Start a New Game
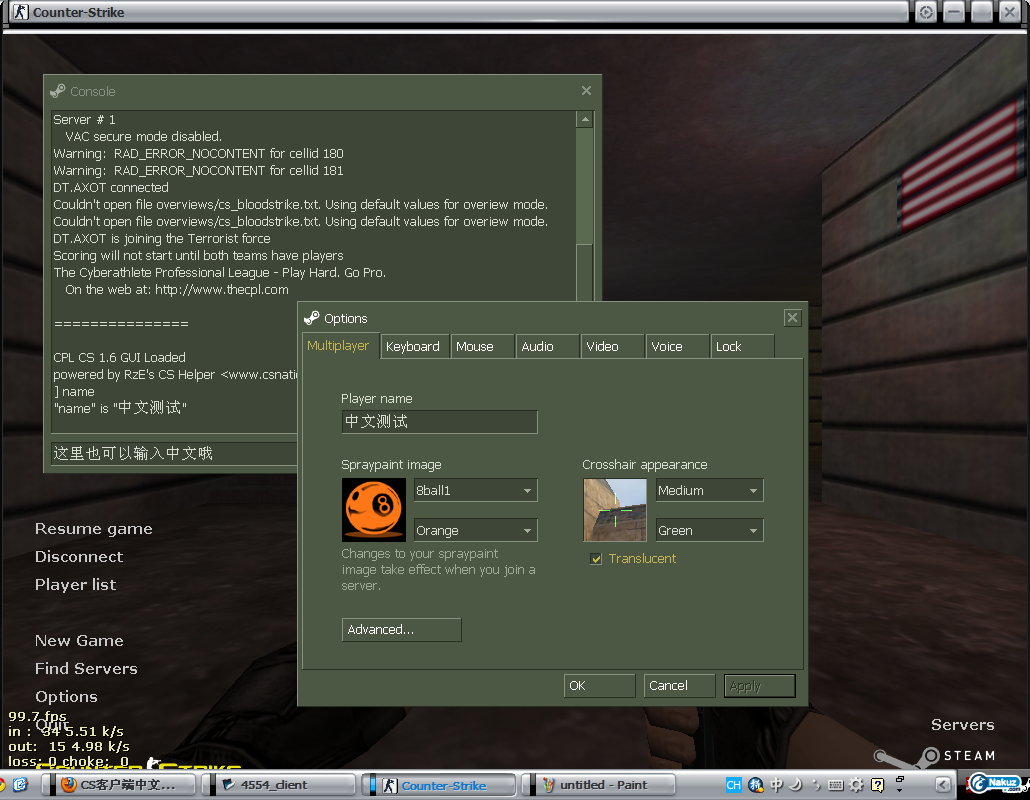 (79, 640)
